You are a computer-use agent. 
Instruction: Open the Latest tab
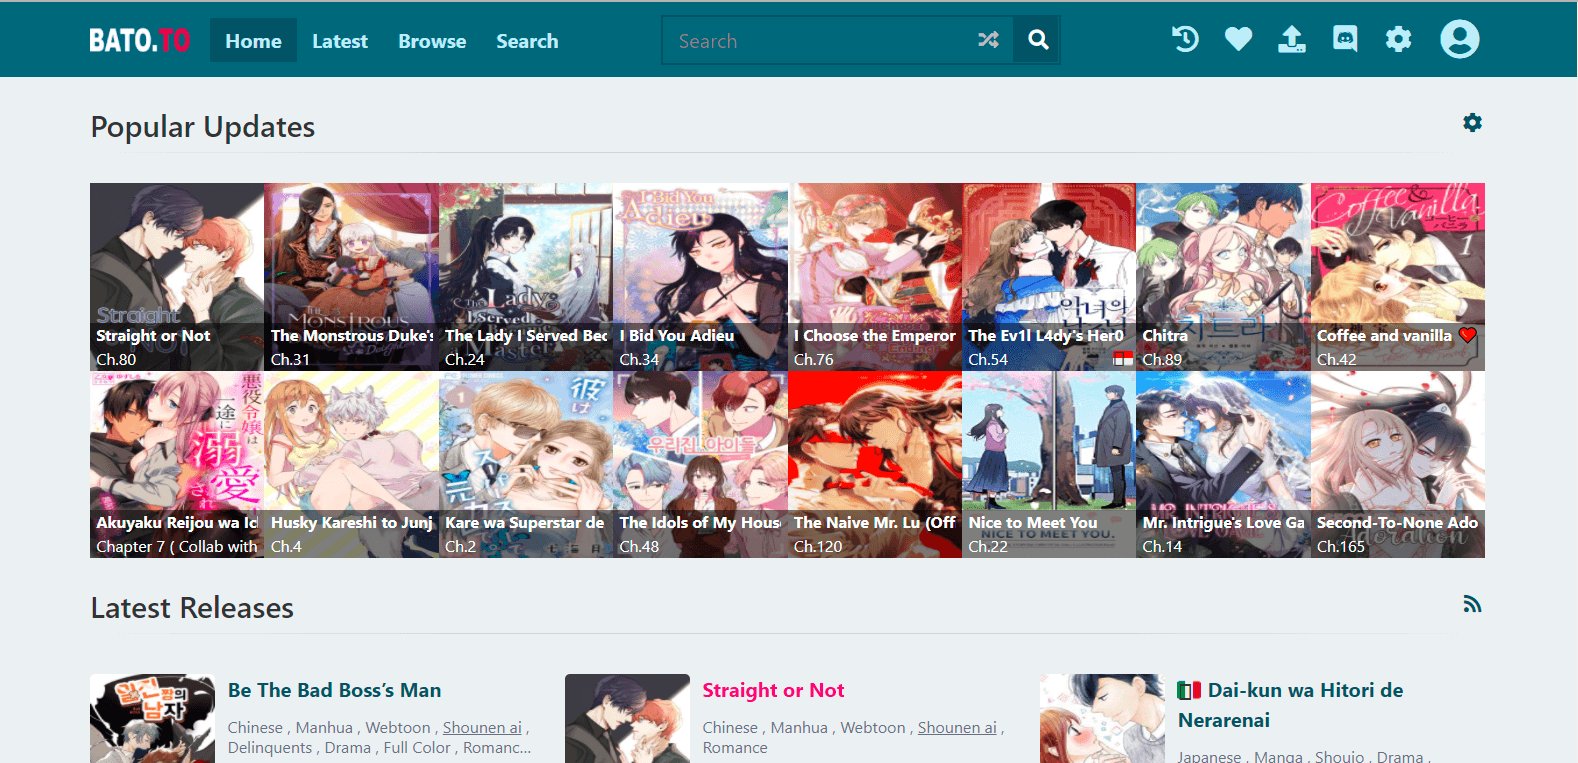coord(340,41)
